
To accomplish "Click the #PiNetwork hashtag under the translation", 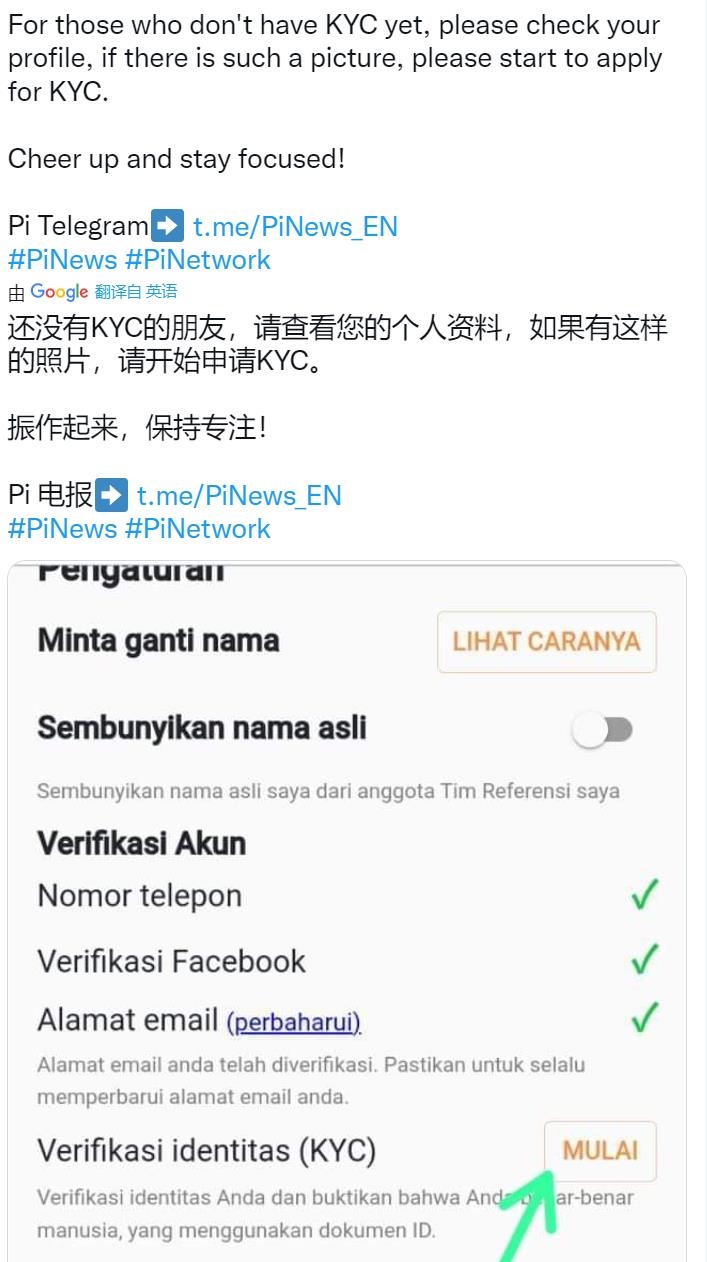I will tap(197, 529).
